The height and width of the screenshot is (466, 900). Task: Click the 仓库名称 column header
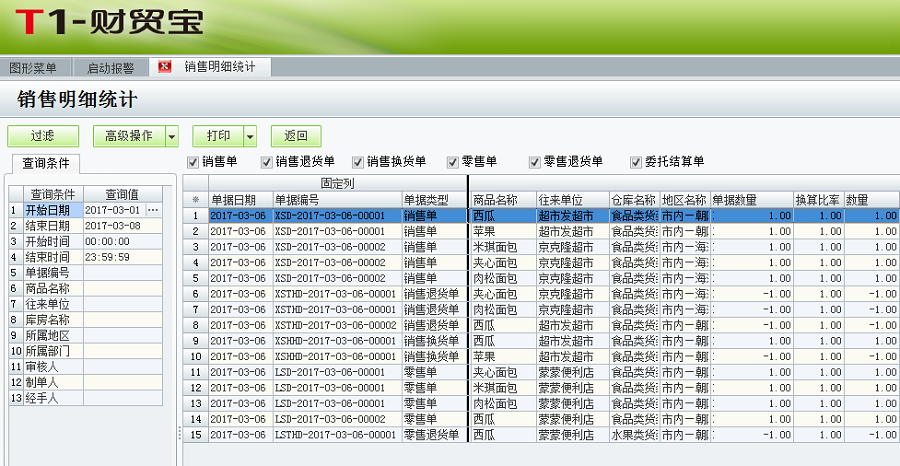click(634, 200)
